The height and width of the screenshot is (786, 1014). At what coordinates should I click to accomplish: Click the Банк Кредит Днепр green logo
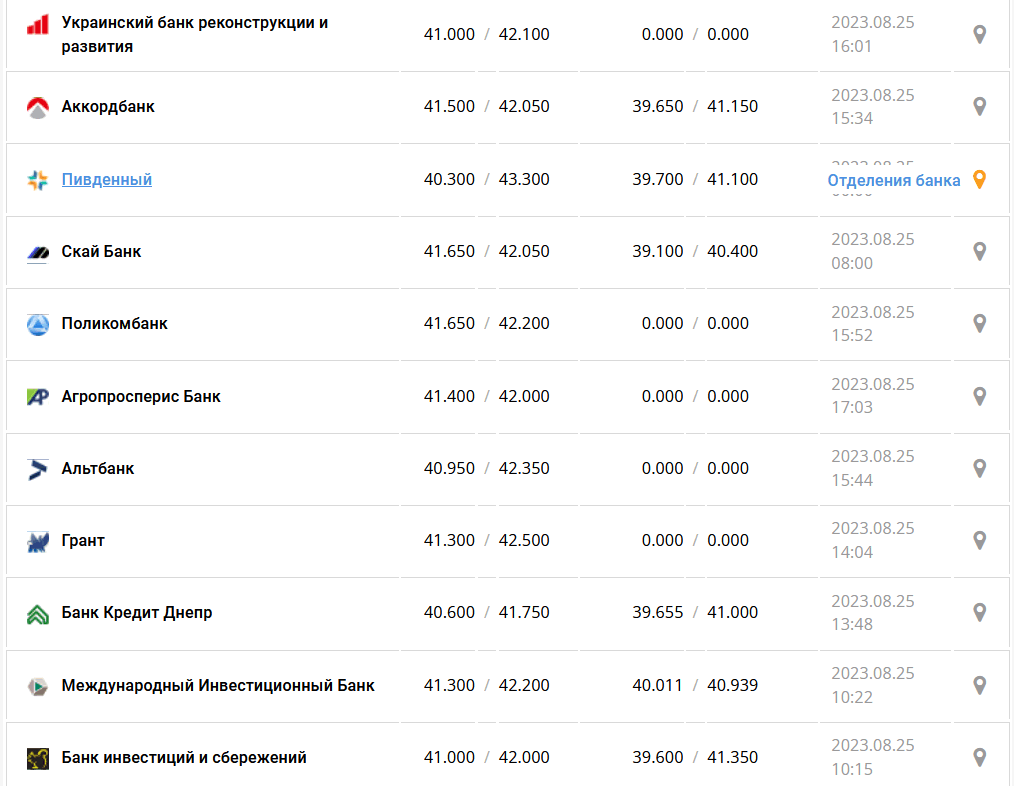(38, 613)
